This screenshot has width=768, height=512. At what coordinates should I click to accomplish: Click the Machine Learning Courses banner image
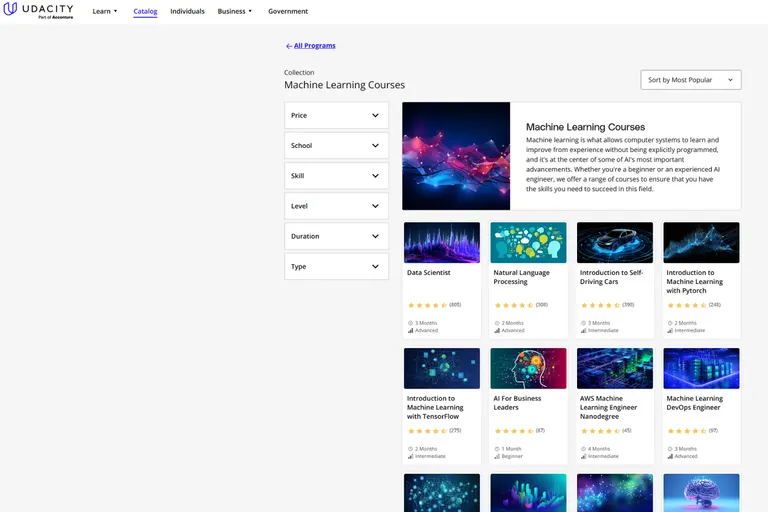click(456, 156)
